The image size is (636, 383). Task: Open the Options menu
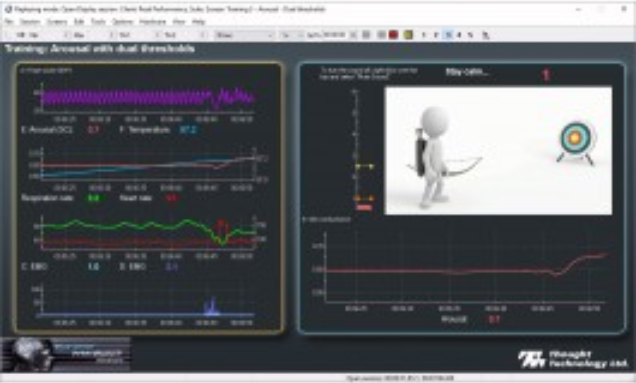(122, 22)
